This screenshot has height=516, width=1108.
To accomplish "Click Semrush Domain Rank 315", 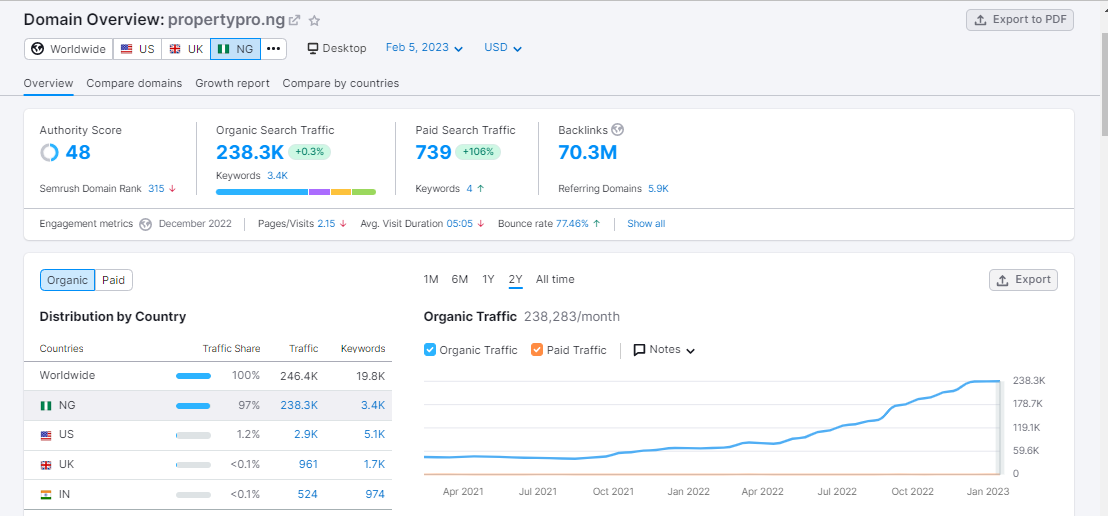I will coord(156,189).
